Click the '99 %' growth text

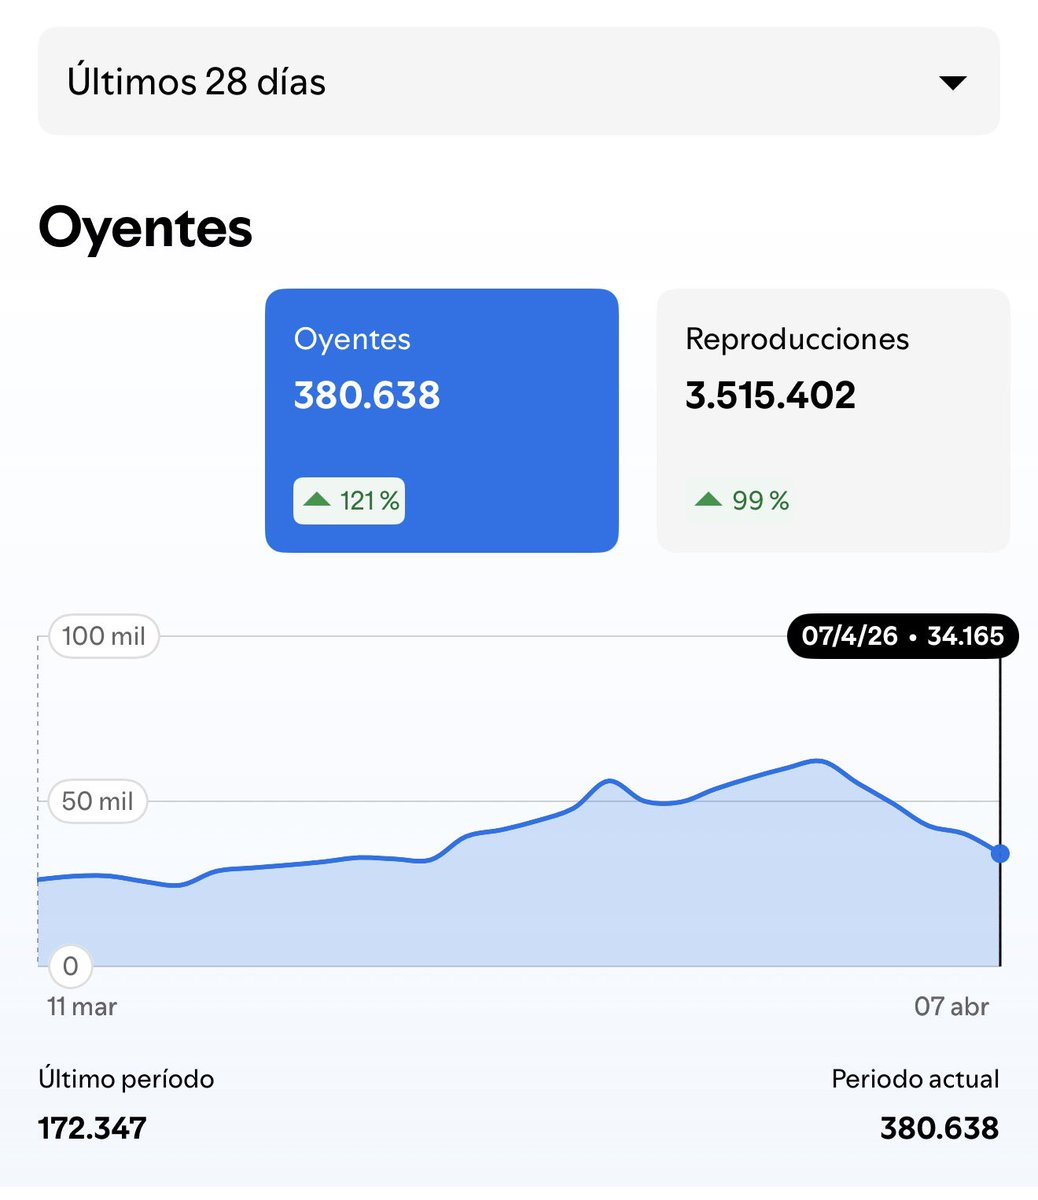point(760,500)
